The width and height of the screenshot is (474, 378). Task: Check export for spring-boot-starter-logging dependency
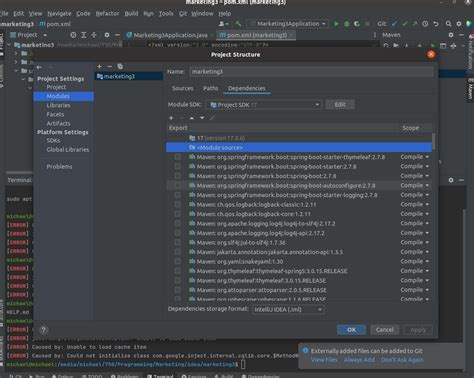click(178, 195)
